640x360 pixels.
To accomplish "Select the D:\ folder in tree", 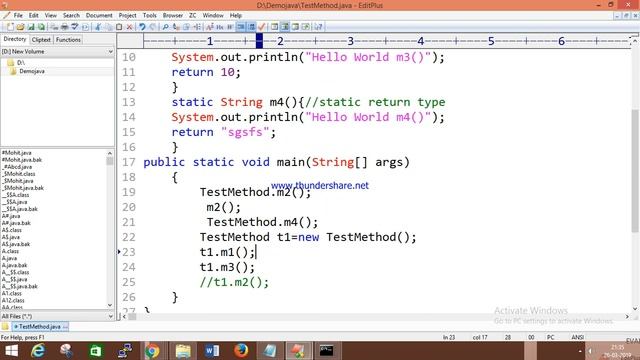I will coord(21,62).
